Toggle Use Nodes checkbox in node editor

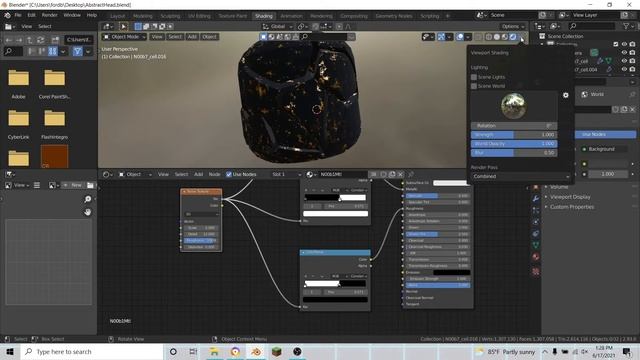(229, 174)
